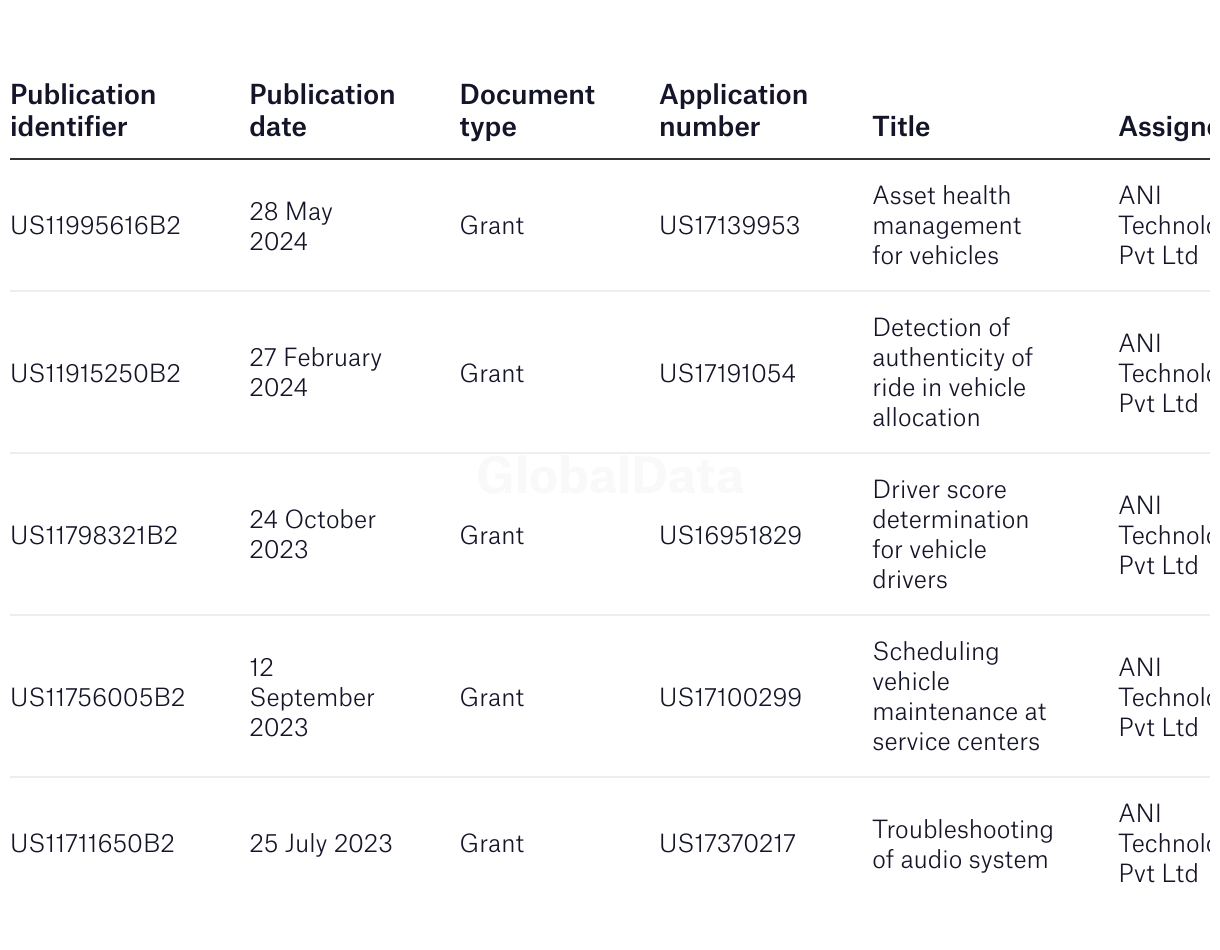Open Troubleshooting of audio system title
This screenshot has height=950, width=1220.
tap(962, 845)
